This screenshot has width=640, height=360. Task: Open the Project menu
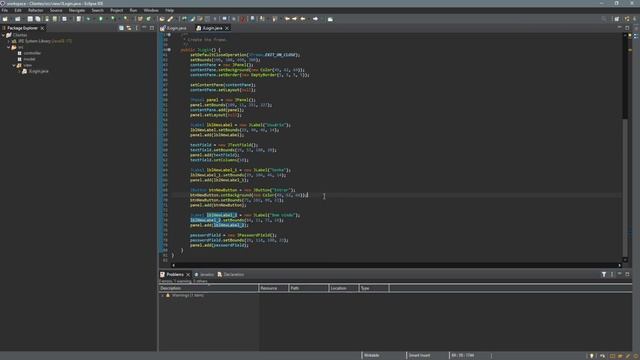[x=116, y=10]
